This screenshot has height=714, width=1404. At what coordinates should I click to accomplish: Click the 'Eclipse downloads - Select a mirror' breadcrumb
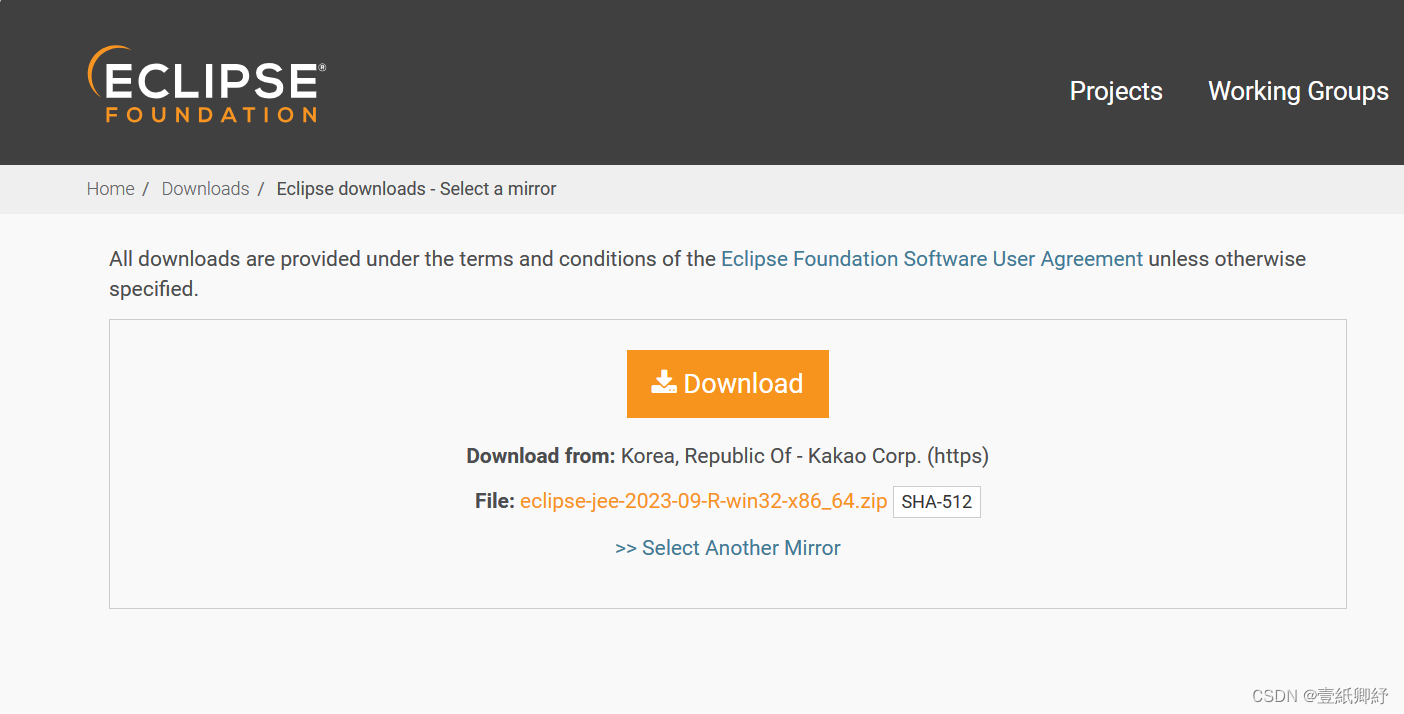tap(416, 189)
